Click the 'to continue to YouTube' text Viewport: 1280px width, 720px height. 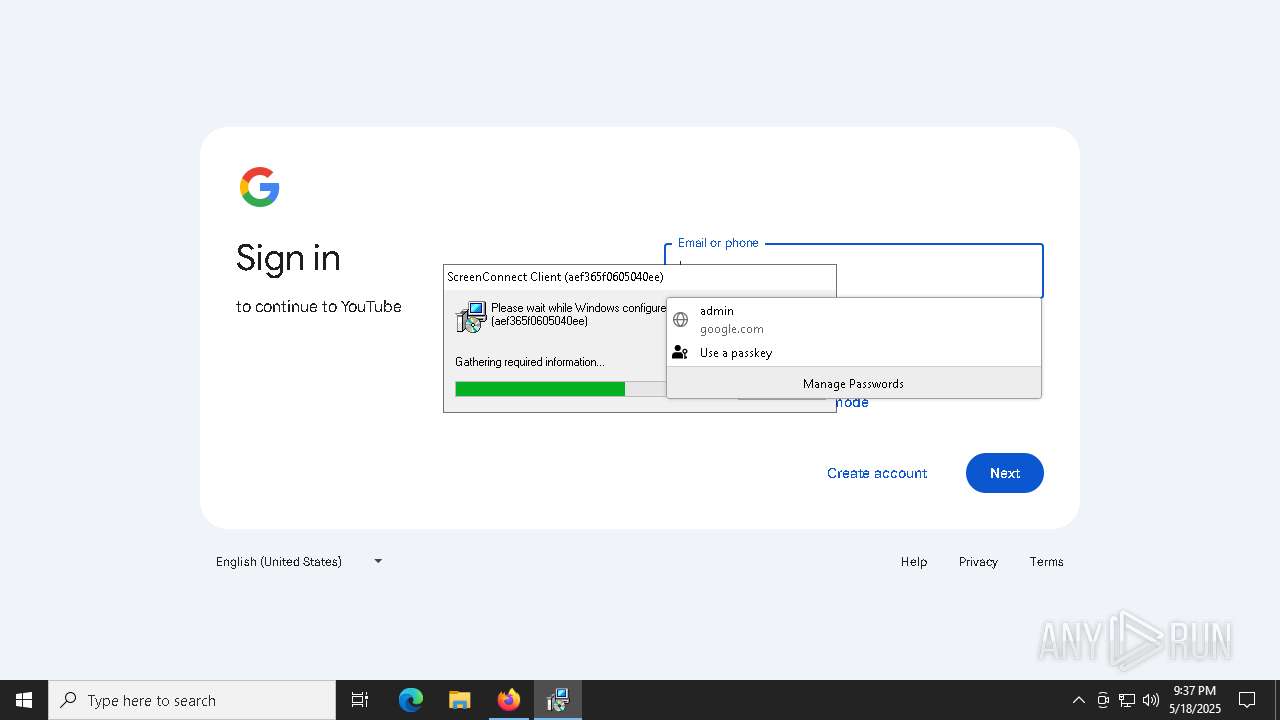coord(319,307)
